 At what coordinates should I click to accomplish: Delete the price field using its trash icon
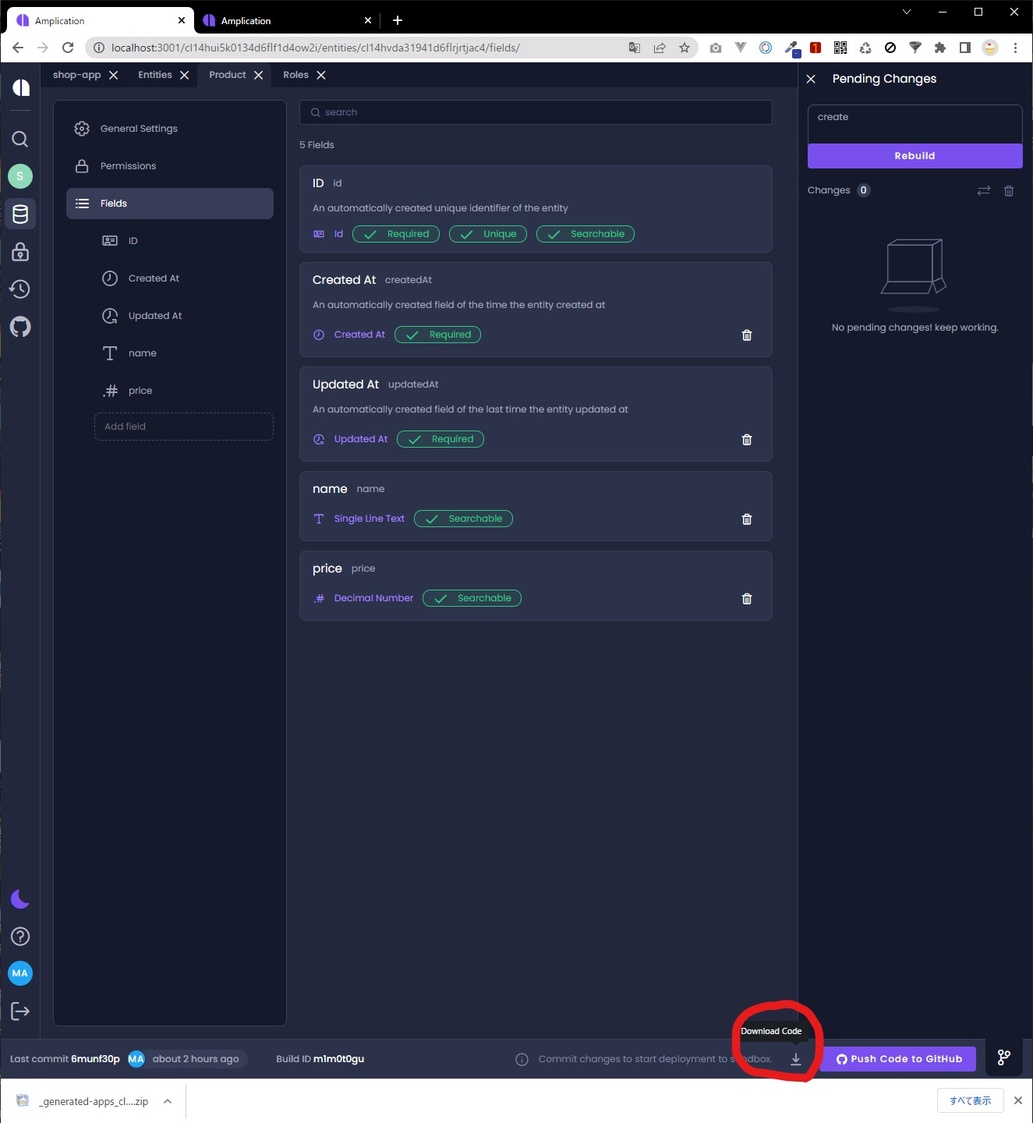746,599
